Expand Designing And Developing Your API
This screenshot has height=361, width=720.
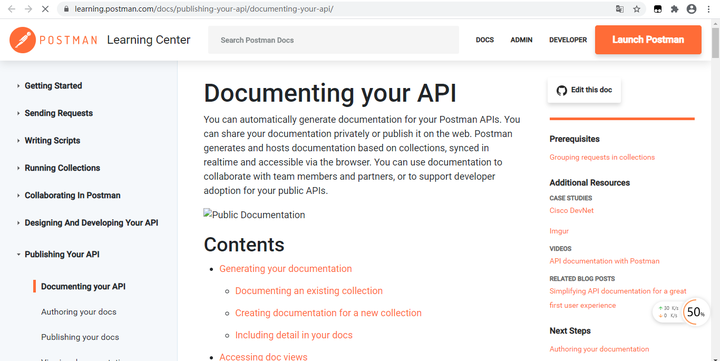91,223
